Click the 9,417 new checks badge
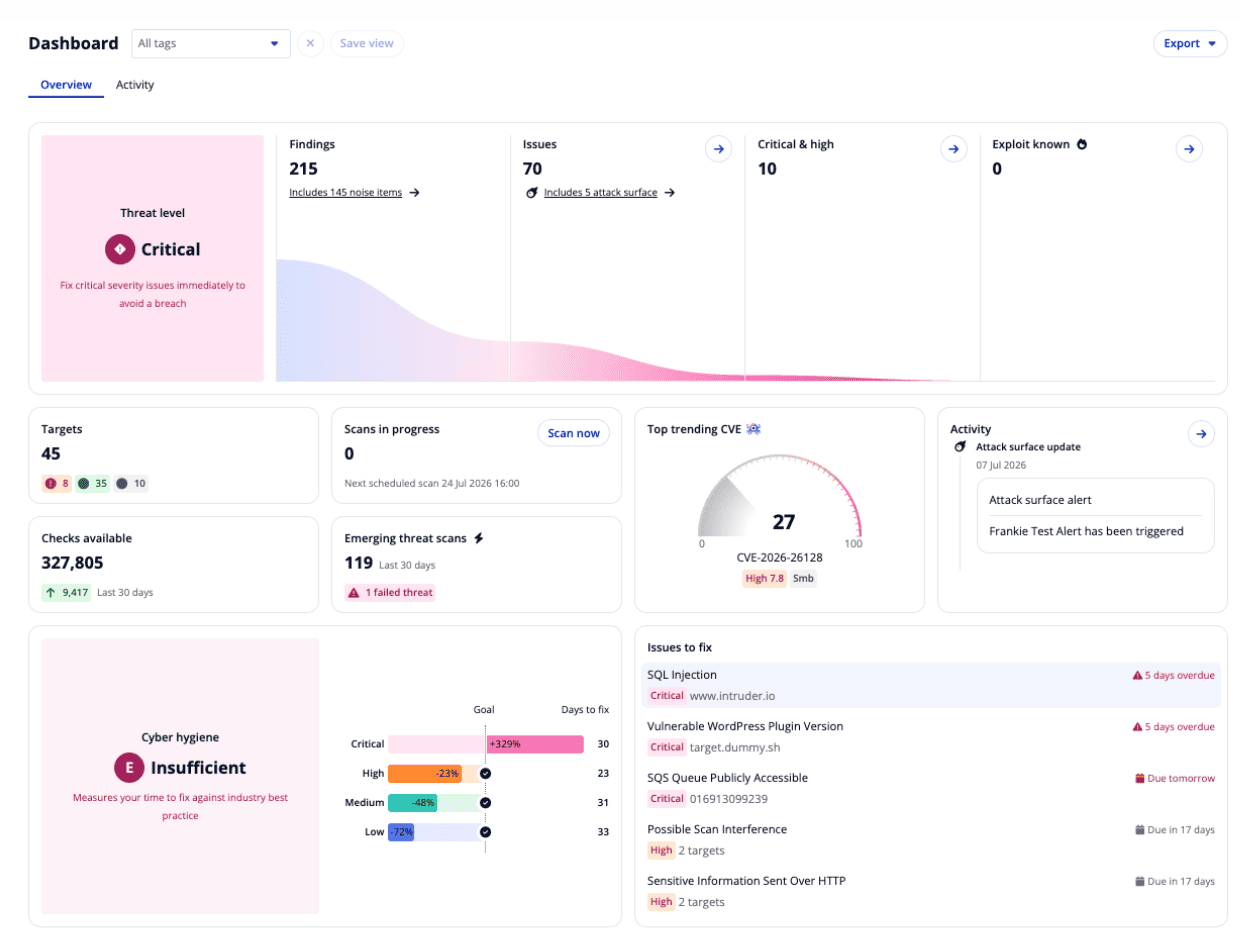This screenshot has height=936, width=1240. [x=67, y=592]
